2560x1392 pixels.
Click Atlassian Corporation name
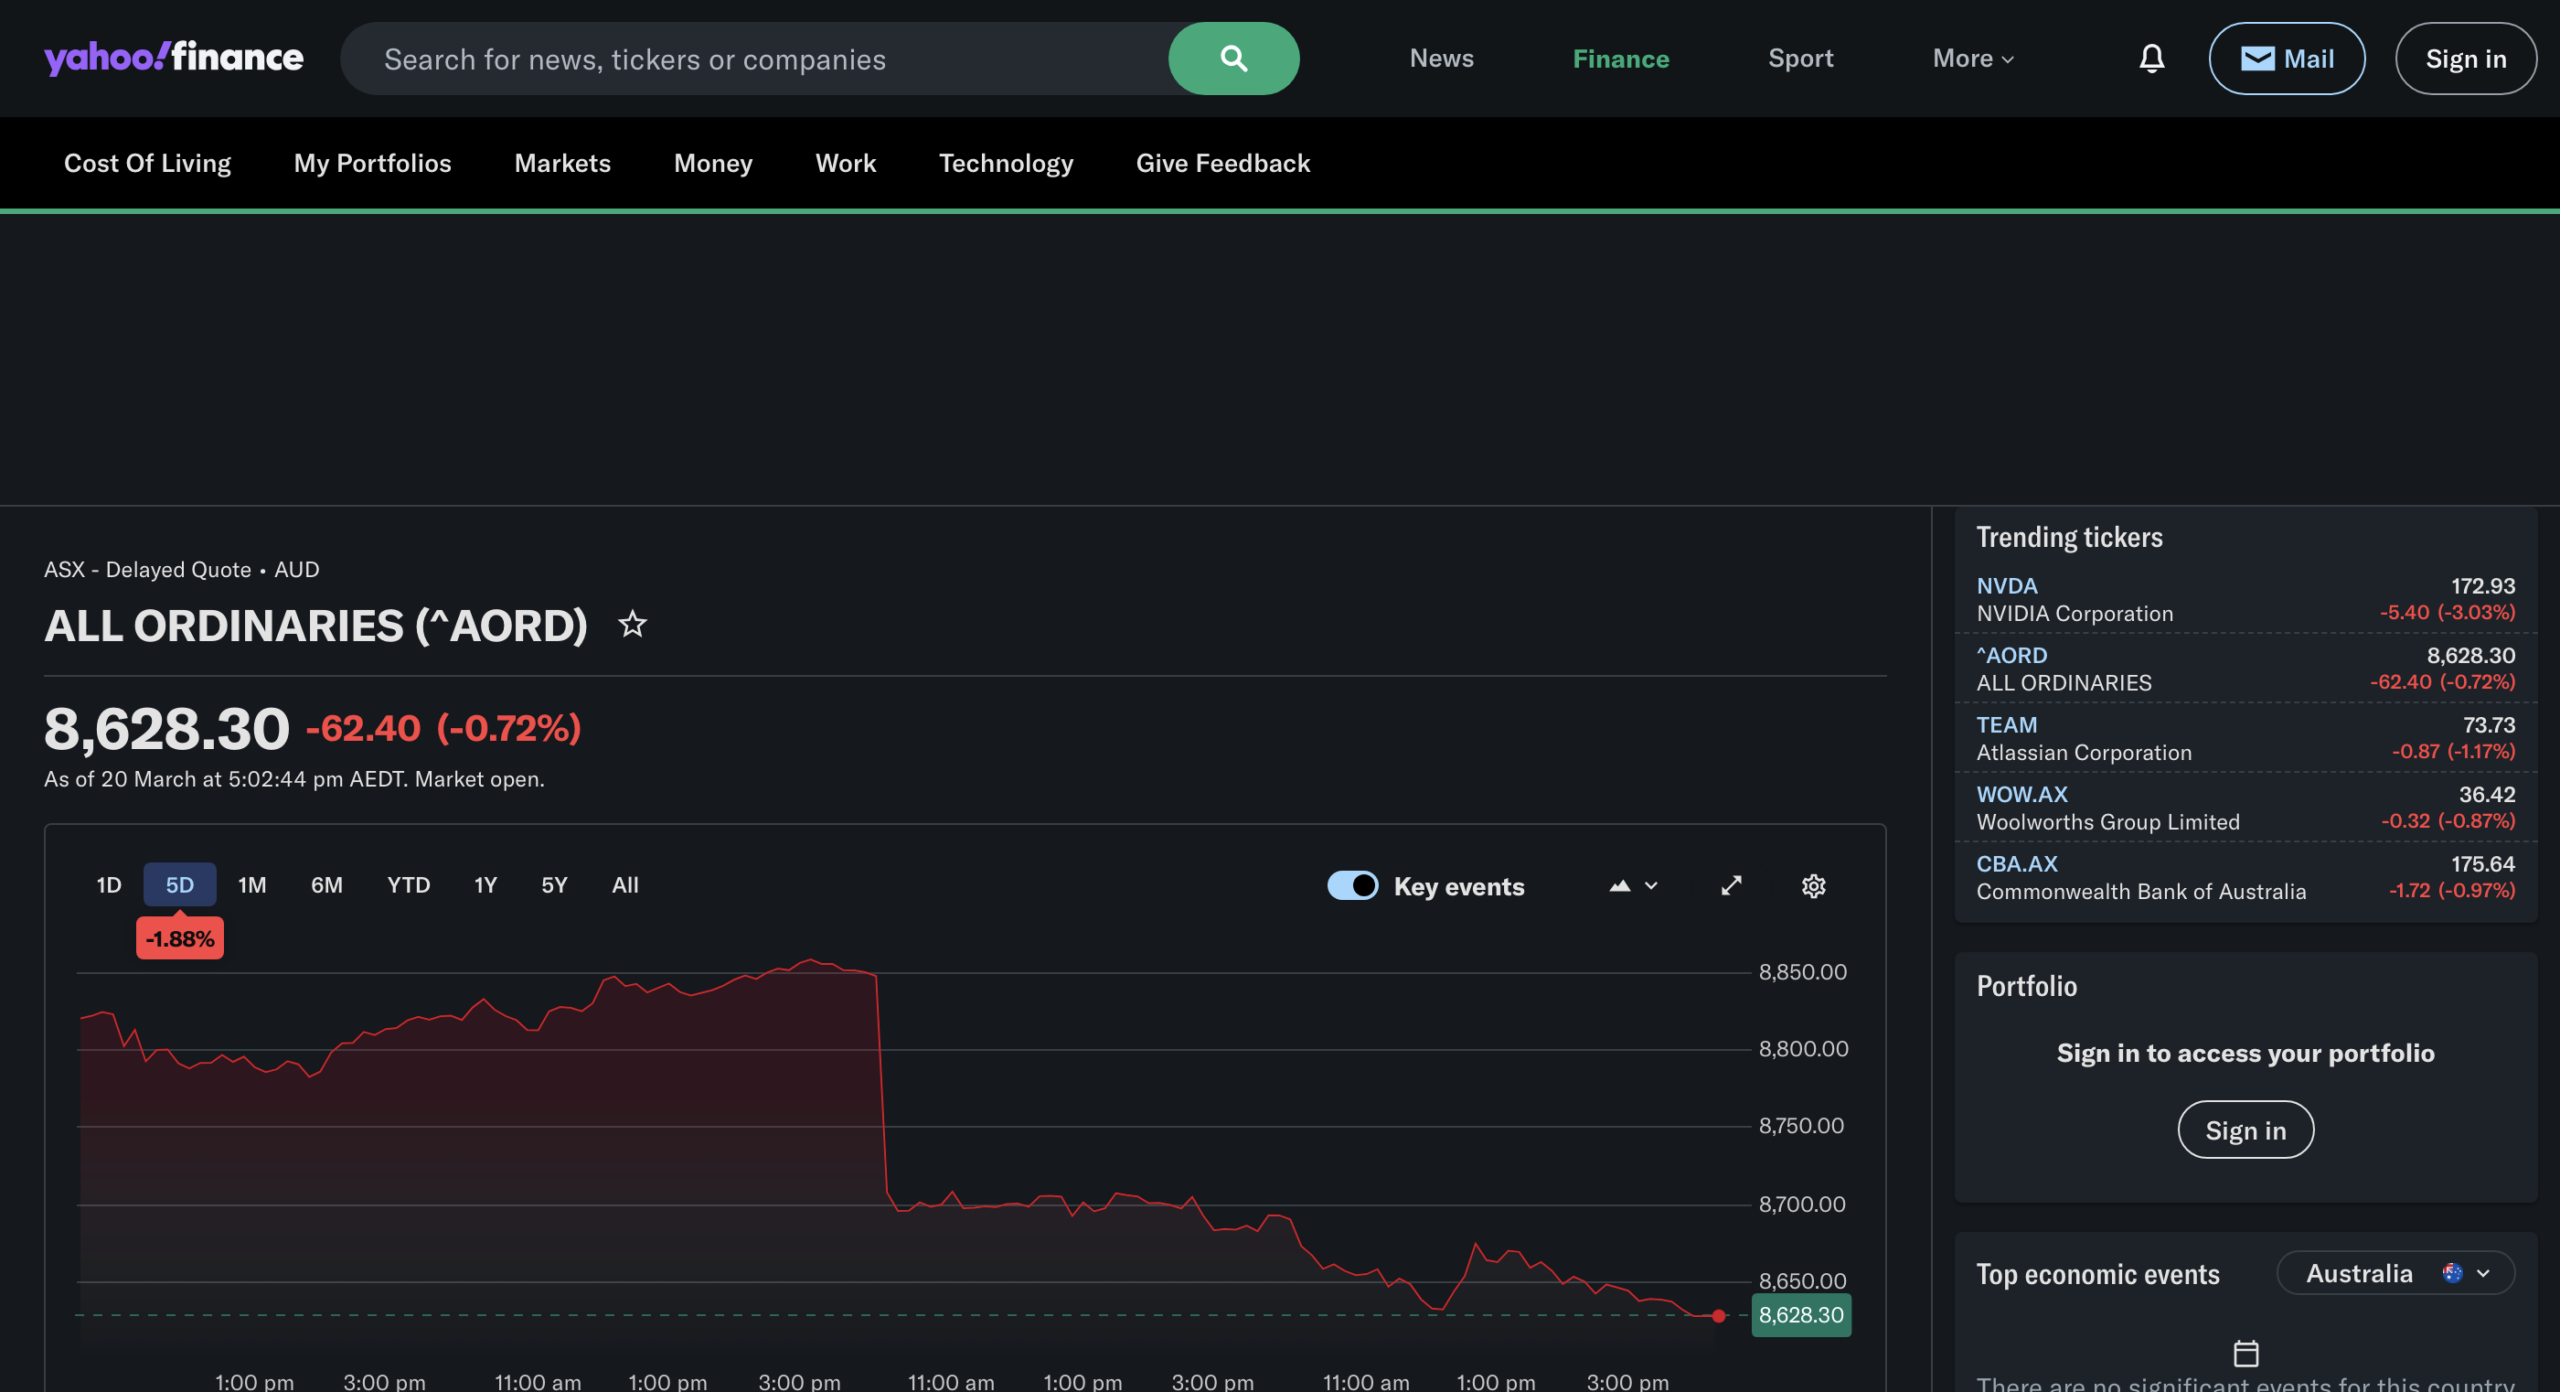click(x=2084, y=753)
